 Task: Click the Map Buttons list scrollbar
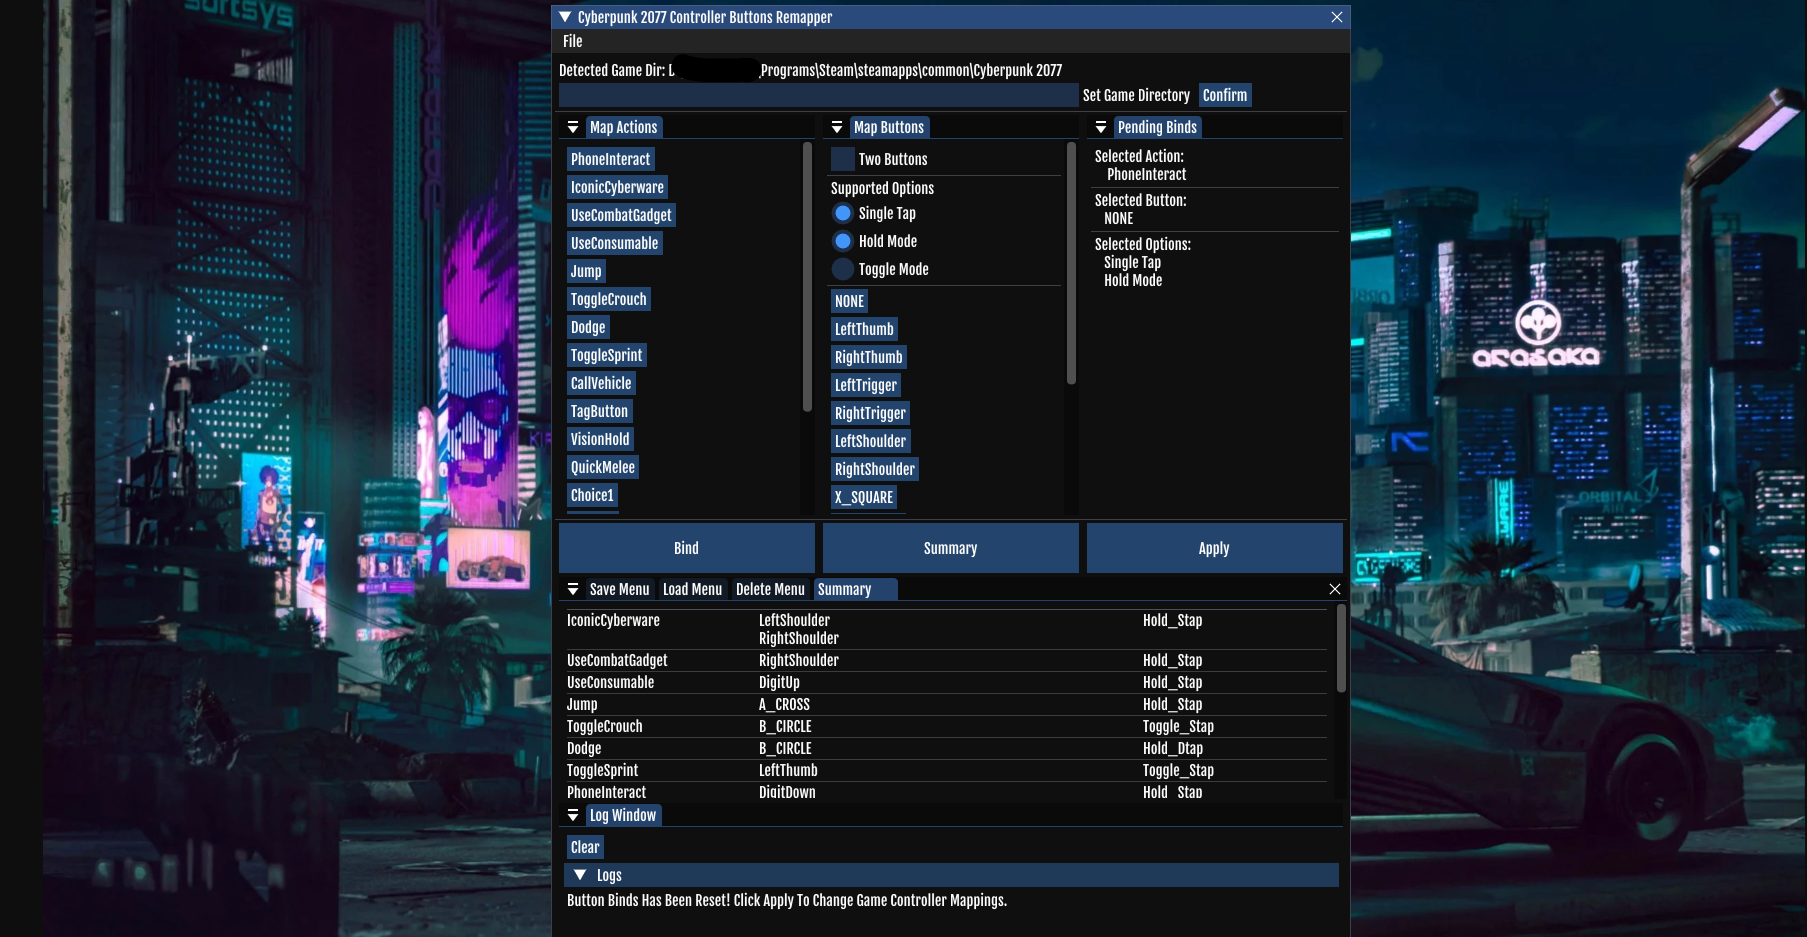pyautogui.click(x=1071, y=263)
